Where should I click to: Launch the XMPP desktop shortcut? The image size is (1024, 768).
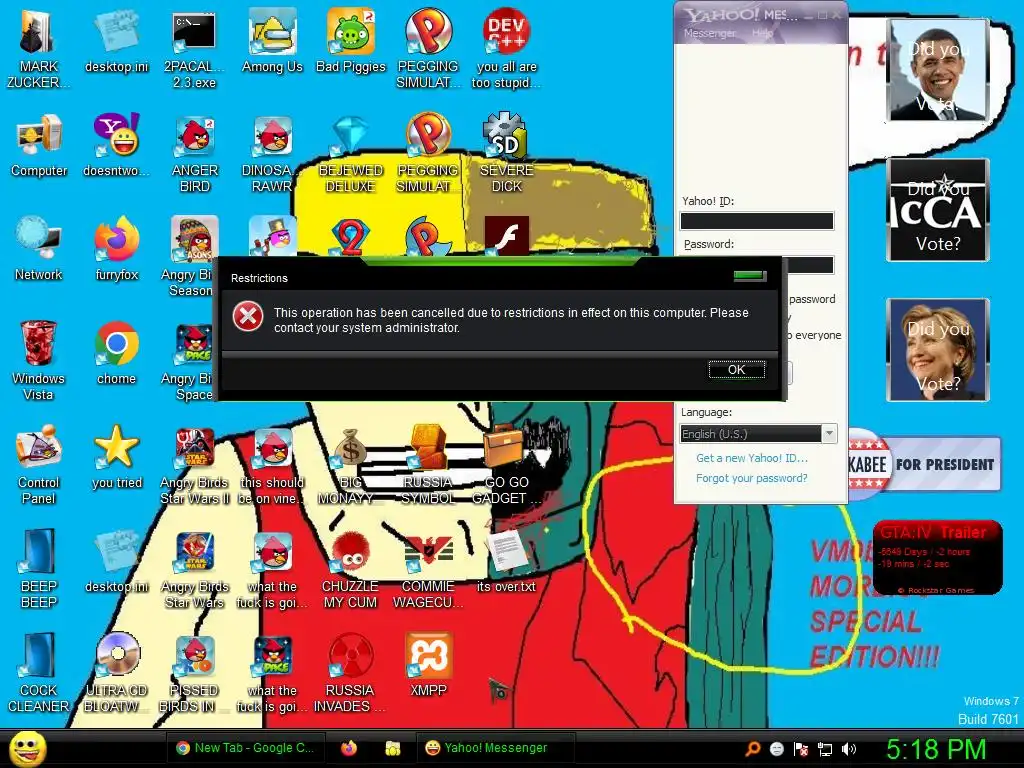pyautogui.click(x=428, y=665)
